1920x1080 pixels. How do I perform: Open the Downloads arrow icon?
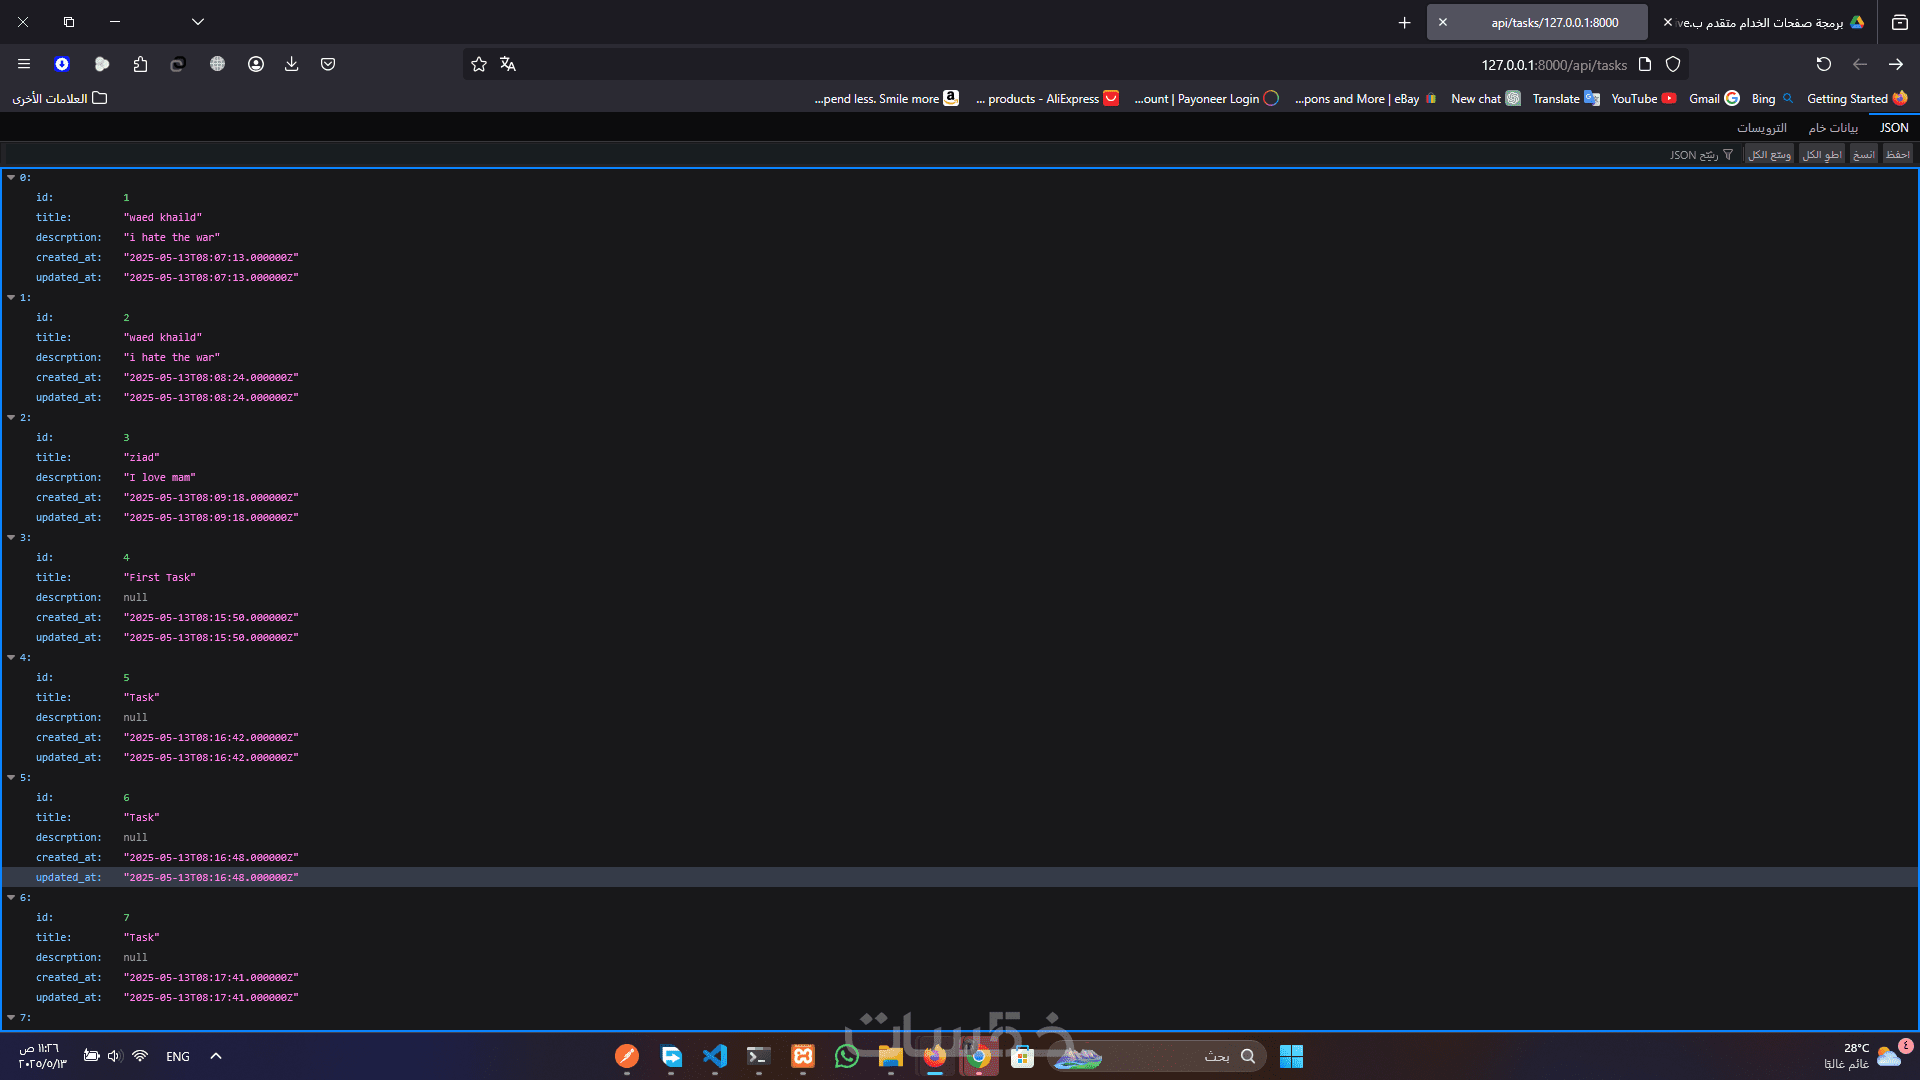point(291,64)
